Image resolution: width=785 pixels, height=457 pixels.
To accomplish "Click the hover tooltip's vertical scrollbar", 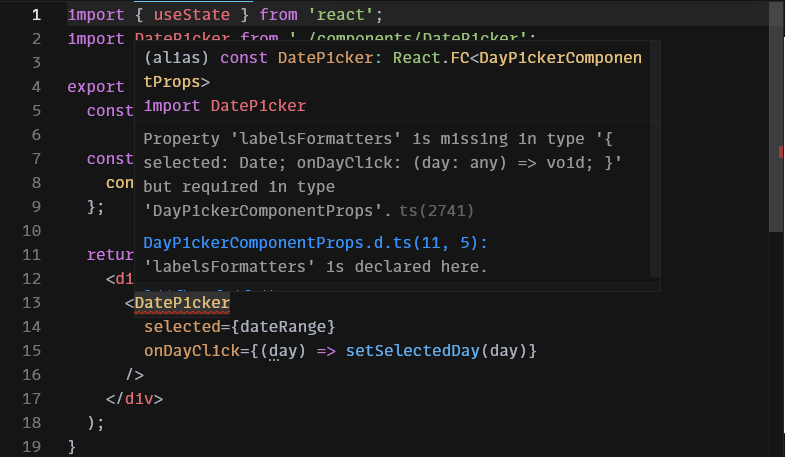I will tap(655, 159).
